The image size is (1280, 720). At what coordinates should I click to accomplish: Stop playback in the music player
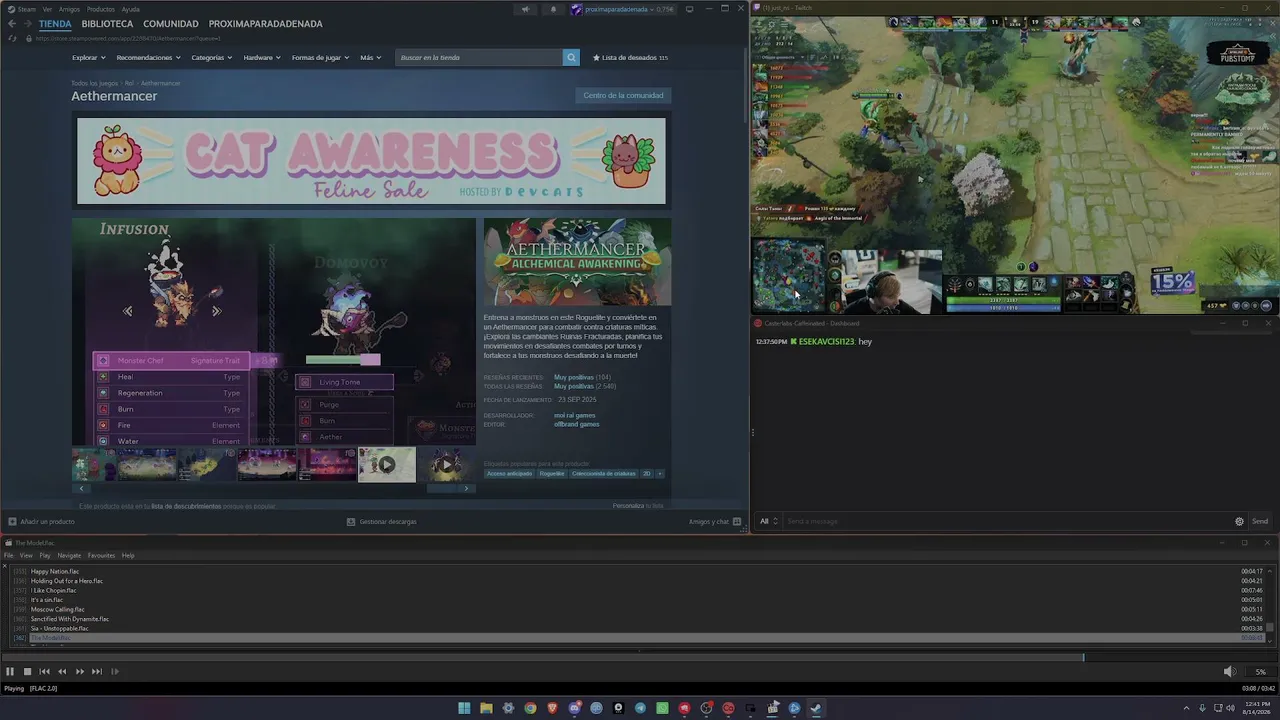tap(28, 672)
